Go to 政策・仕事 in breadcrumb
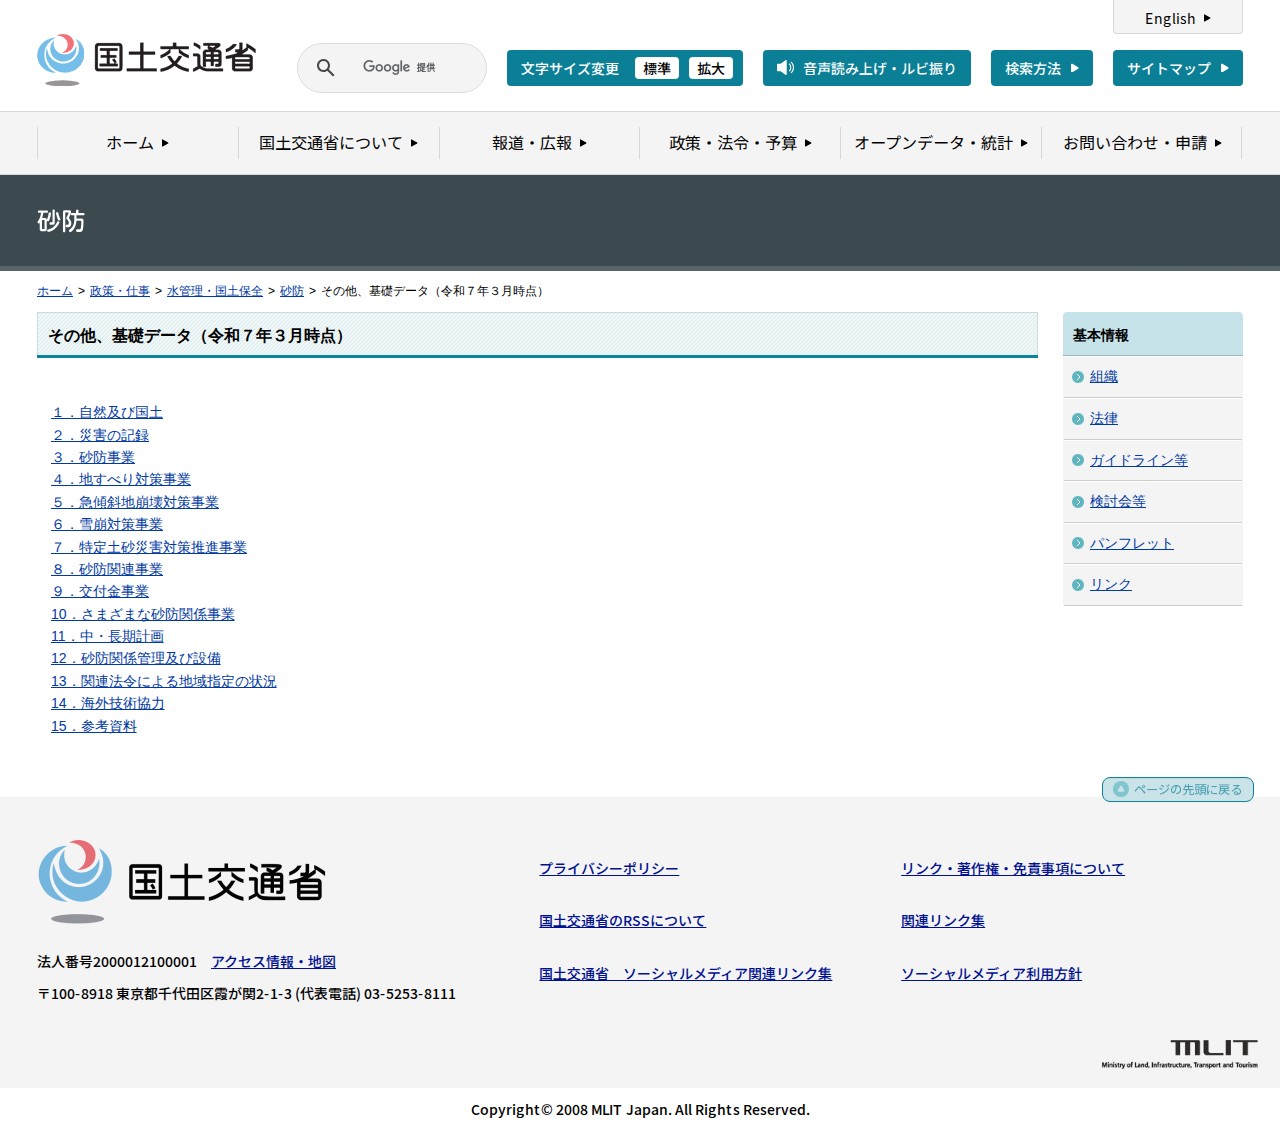This screenshot has width=1280, height=1138. pyautogui.click(x=120, y=291)
